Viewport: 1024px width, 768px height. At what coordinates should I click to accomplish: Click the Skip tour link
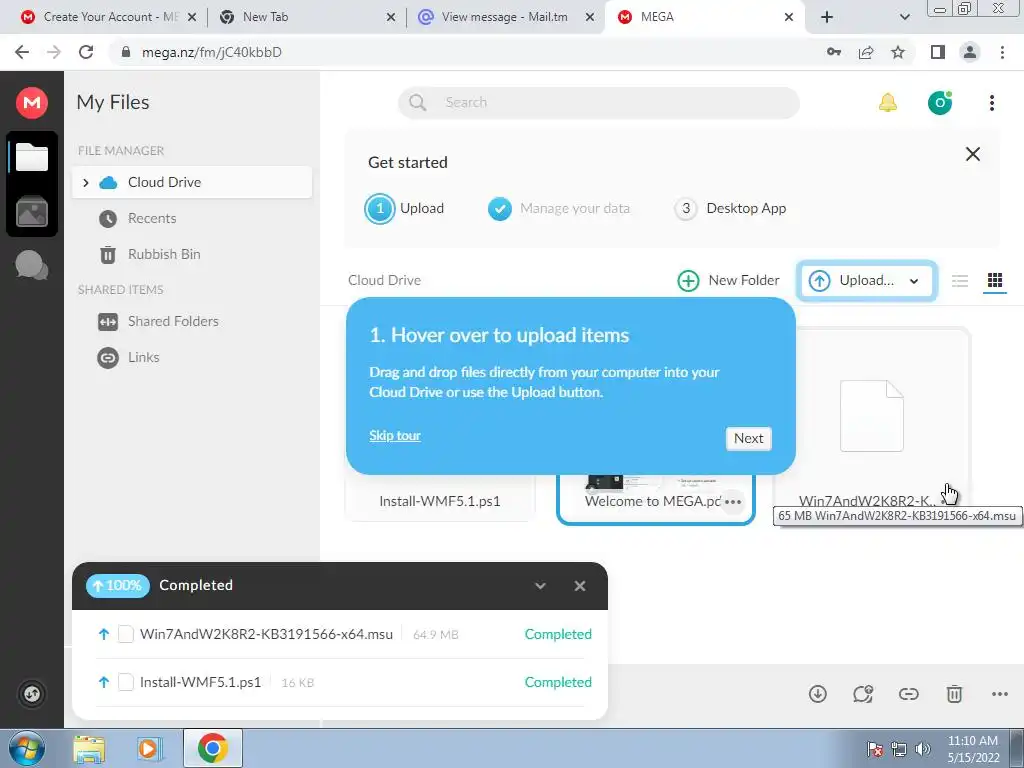tap(394, 436)
